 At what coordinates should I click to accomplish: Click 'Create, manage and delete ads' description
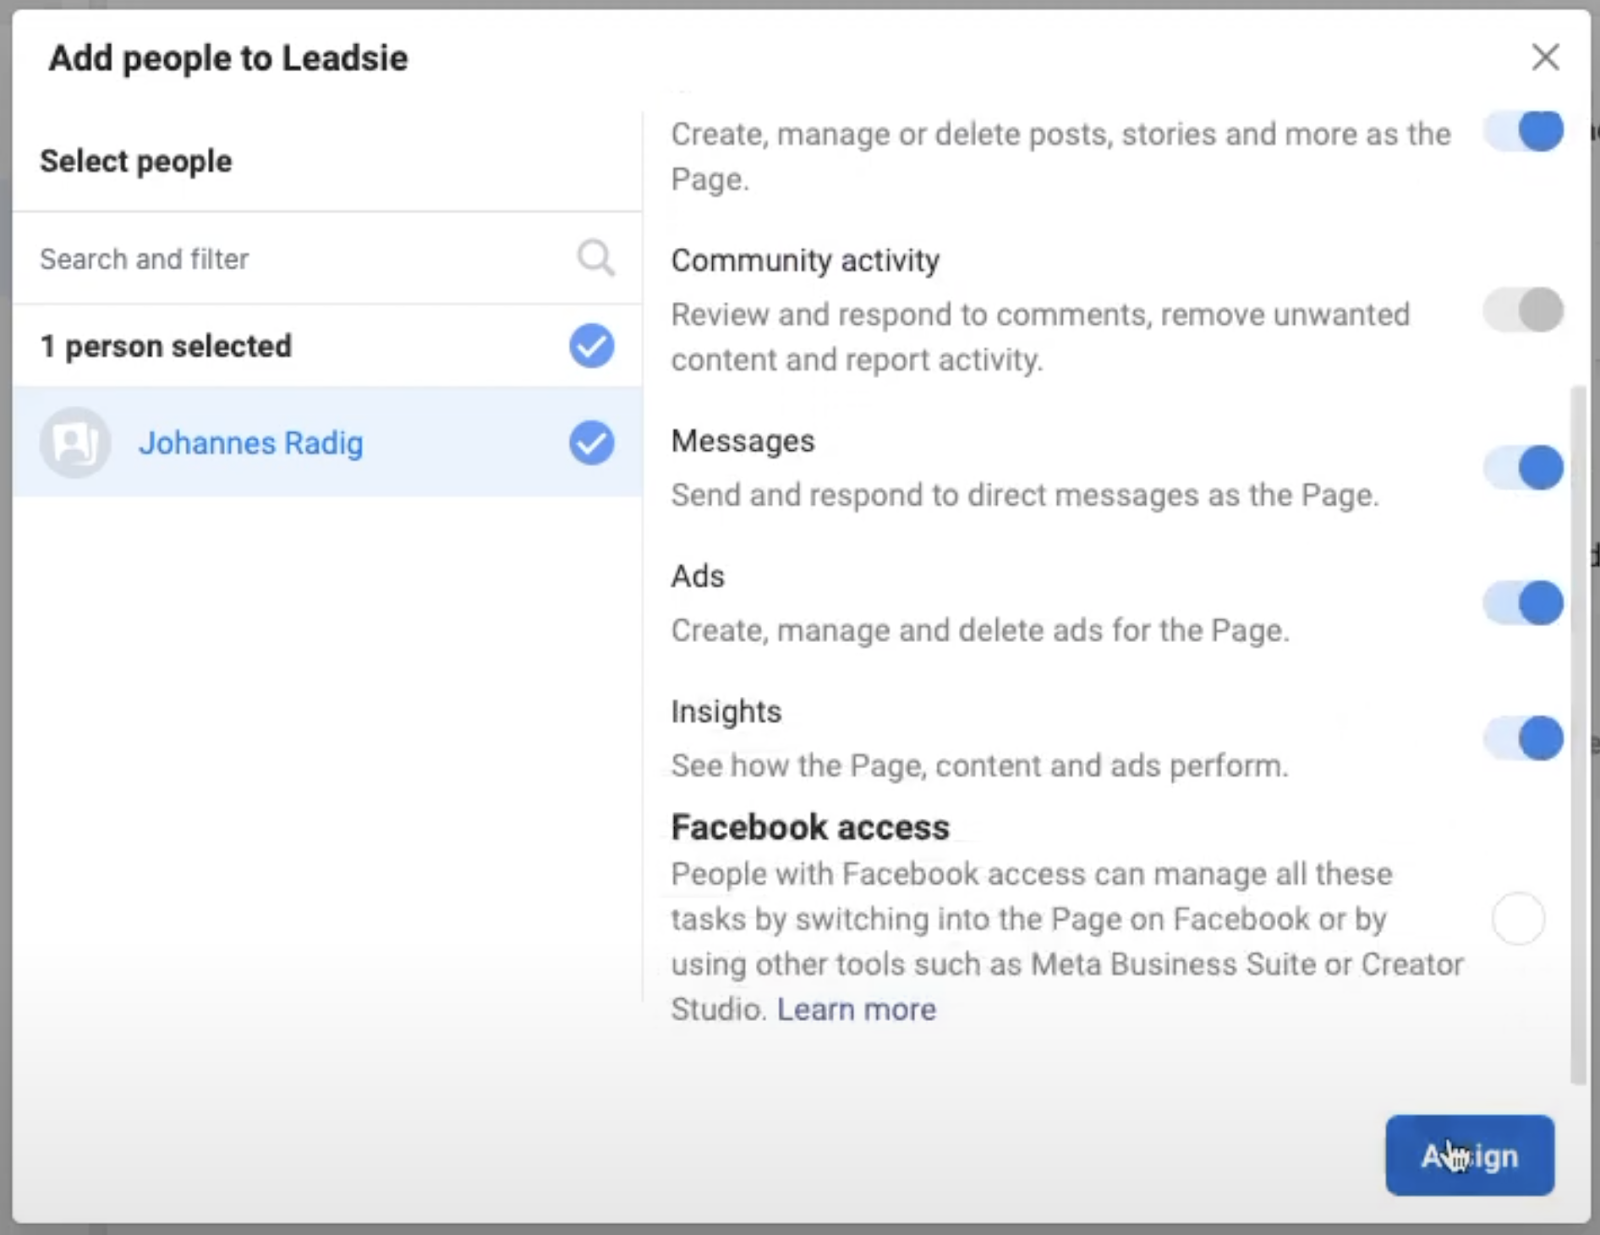click(980, 630)
